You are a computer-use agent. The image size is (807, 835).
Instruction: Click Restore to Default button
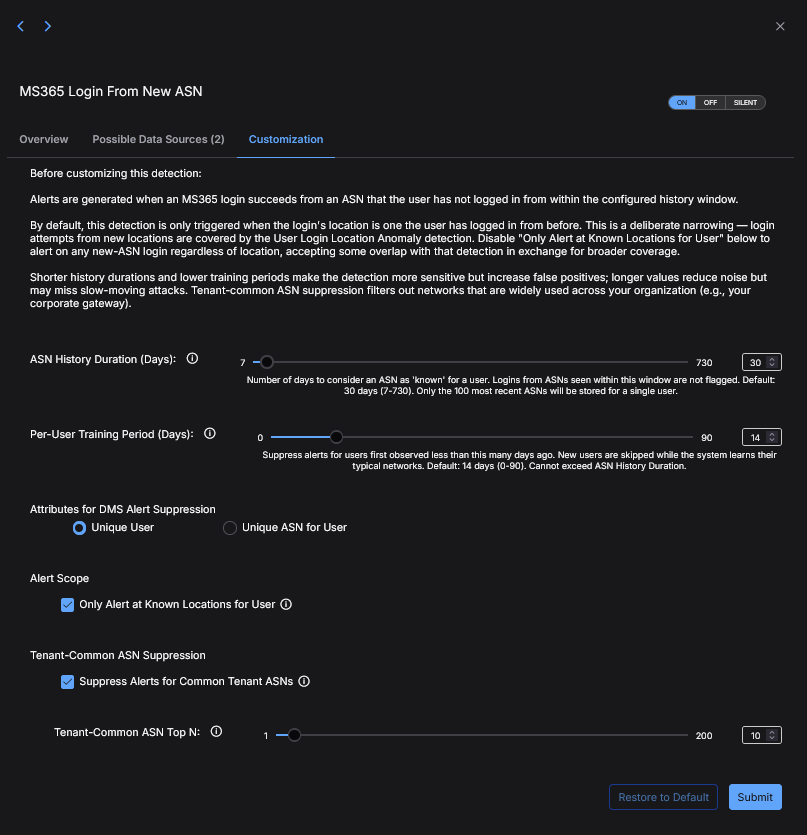pyautogui.click(x=663, y=797)
